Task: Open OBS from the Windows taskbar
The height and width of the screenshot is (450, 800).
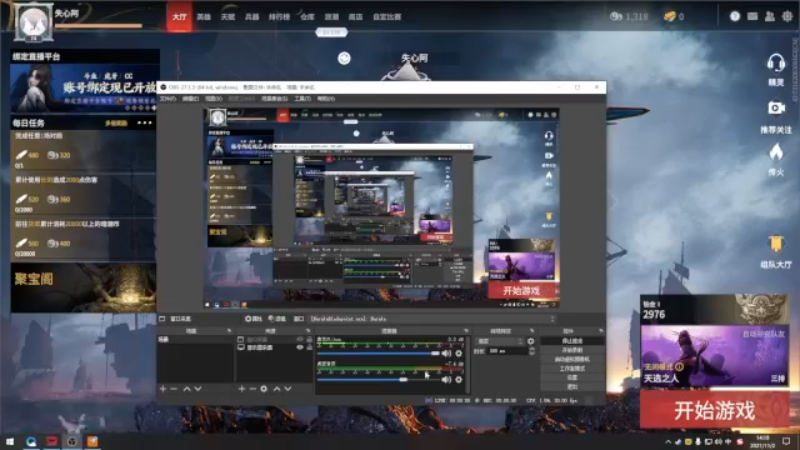Action: coord(72,441)
